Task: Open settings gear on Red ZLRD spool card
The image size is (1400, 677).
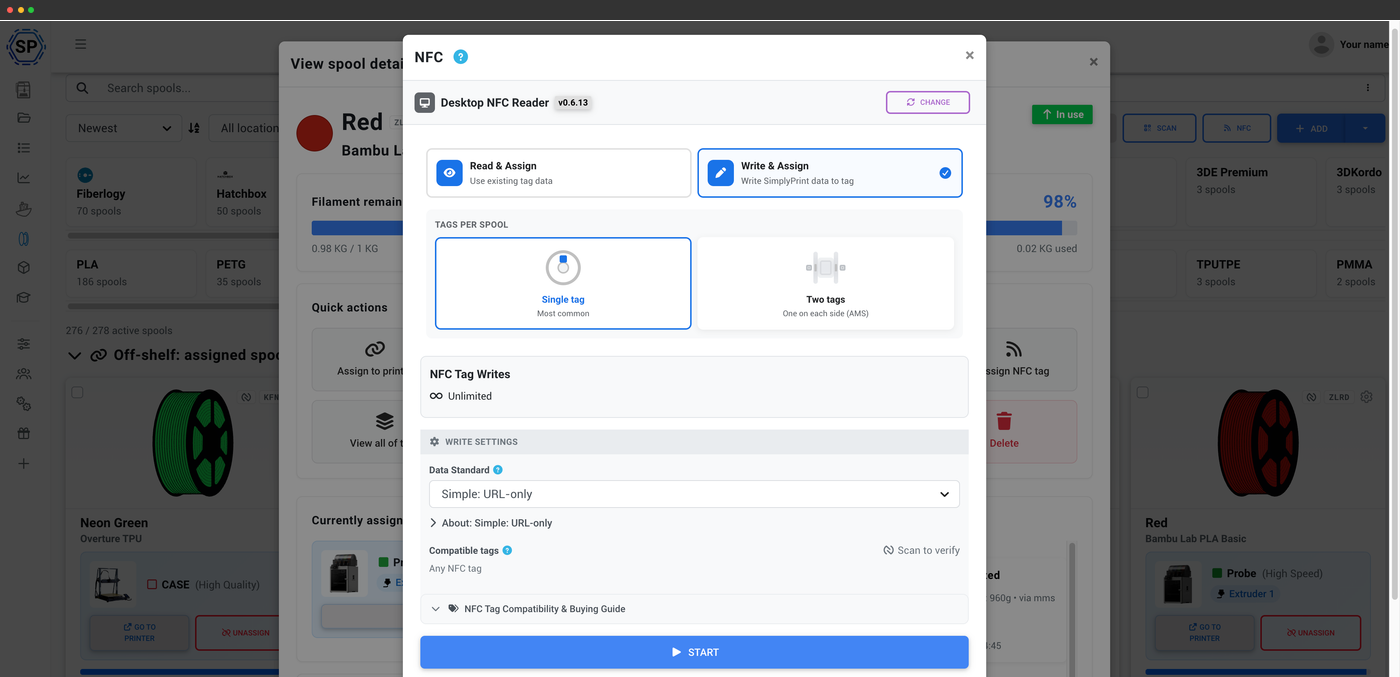Action: 1366,397
